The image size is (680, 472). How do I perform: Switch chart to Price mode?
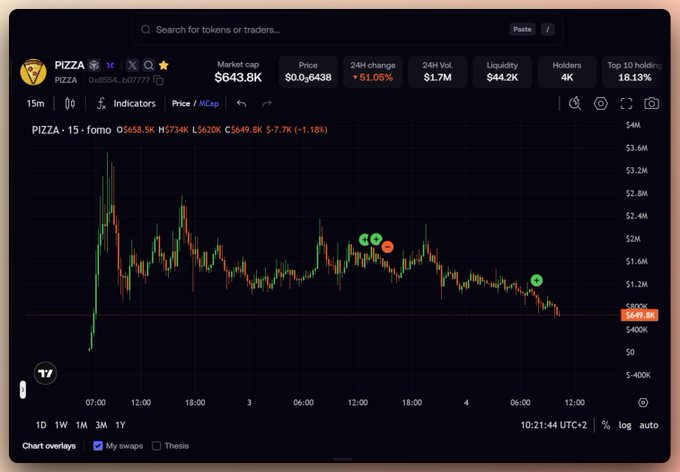(x=181, y=103)
